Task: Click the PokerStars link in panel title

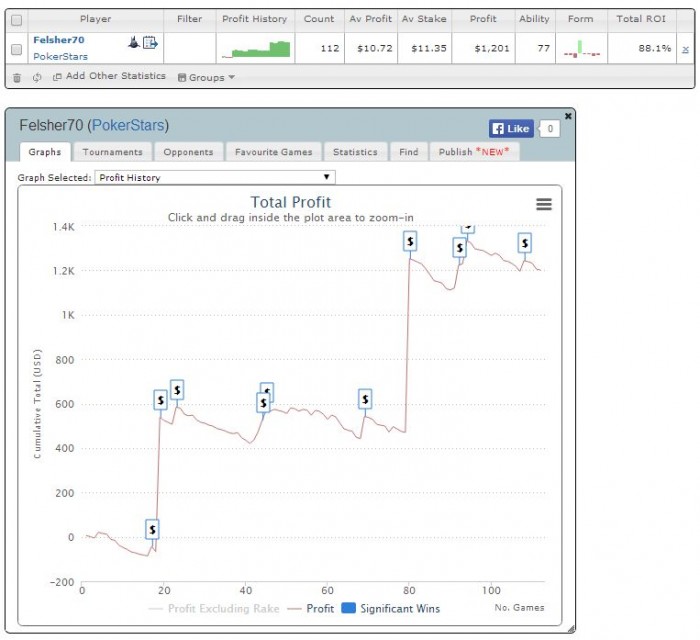Action: point(128,125)
